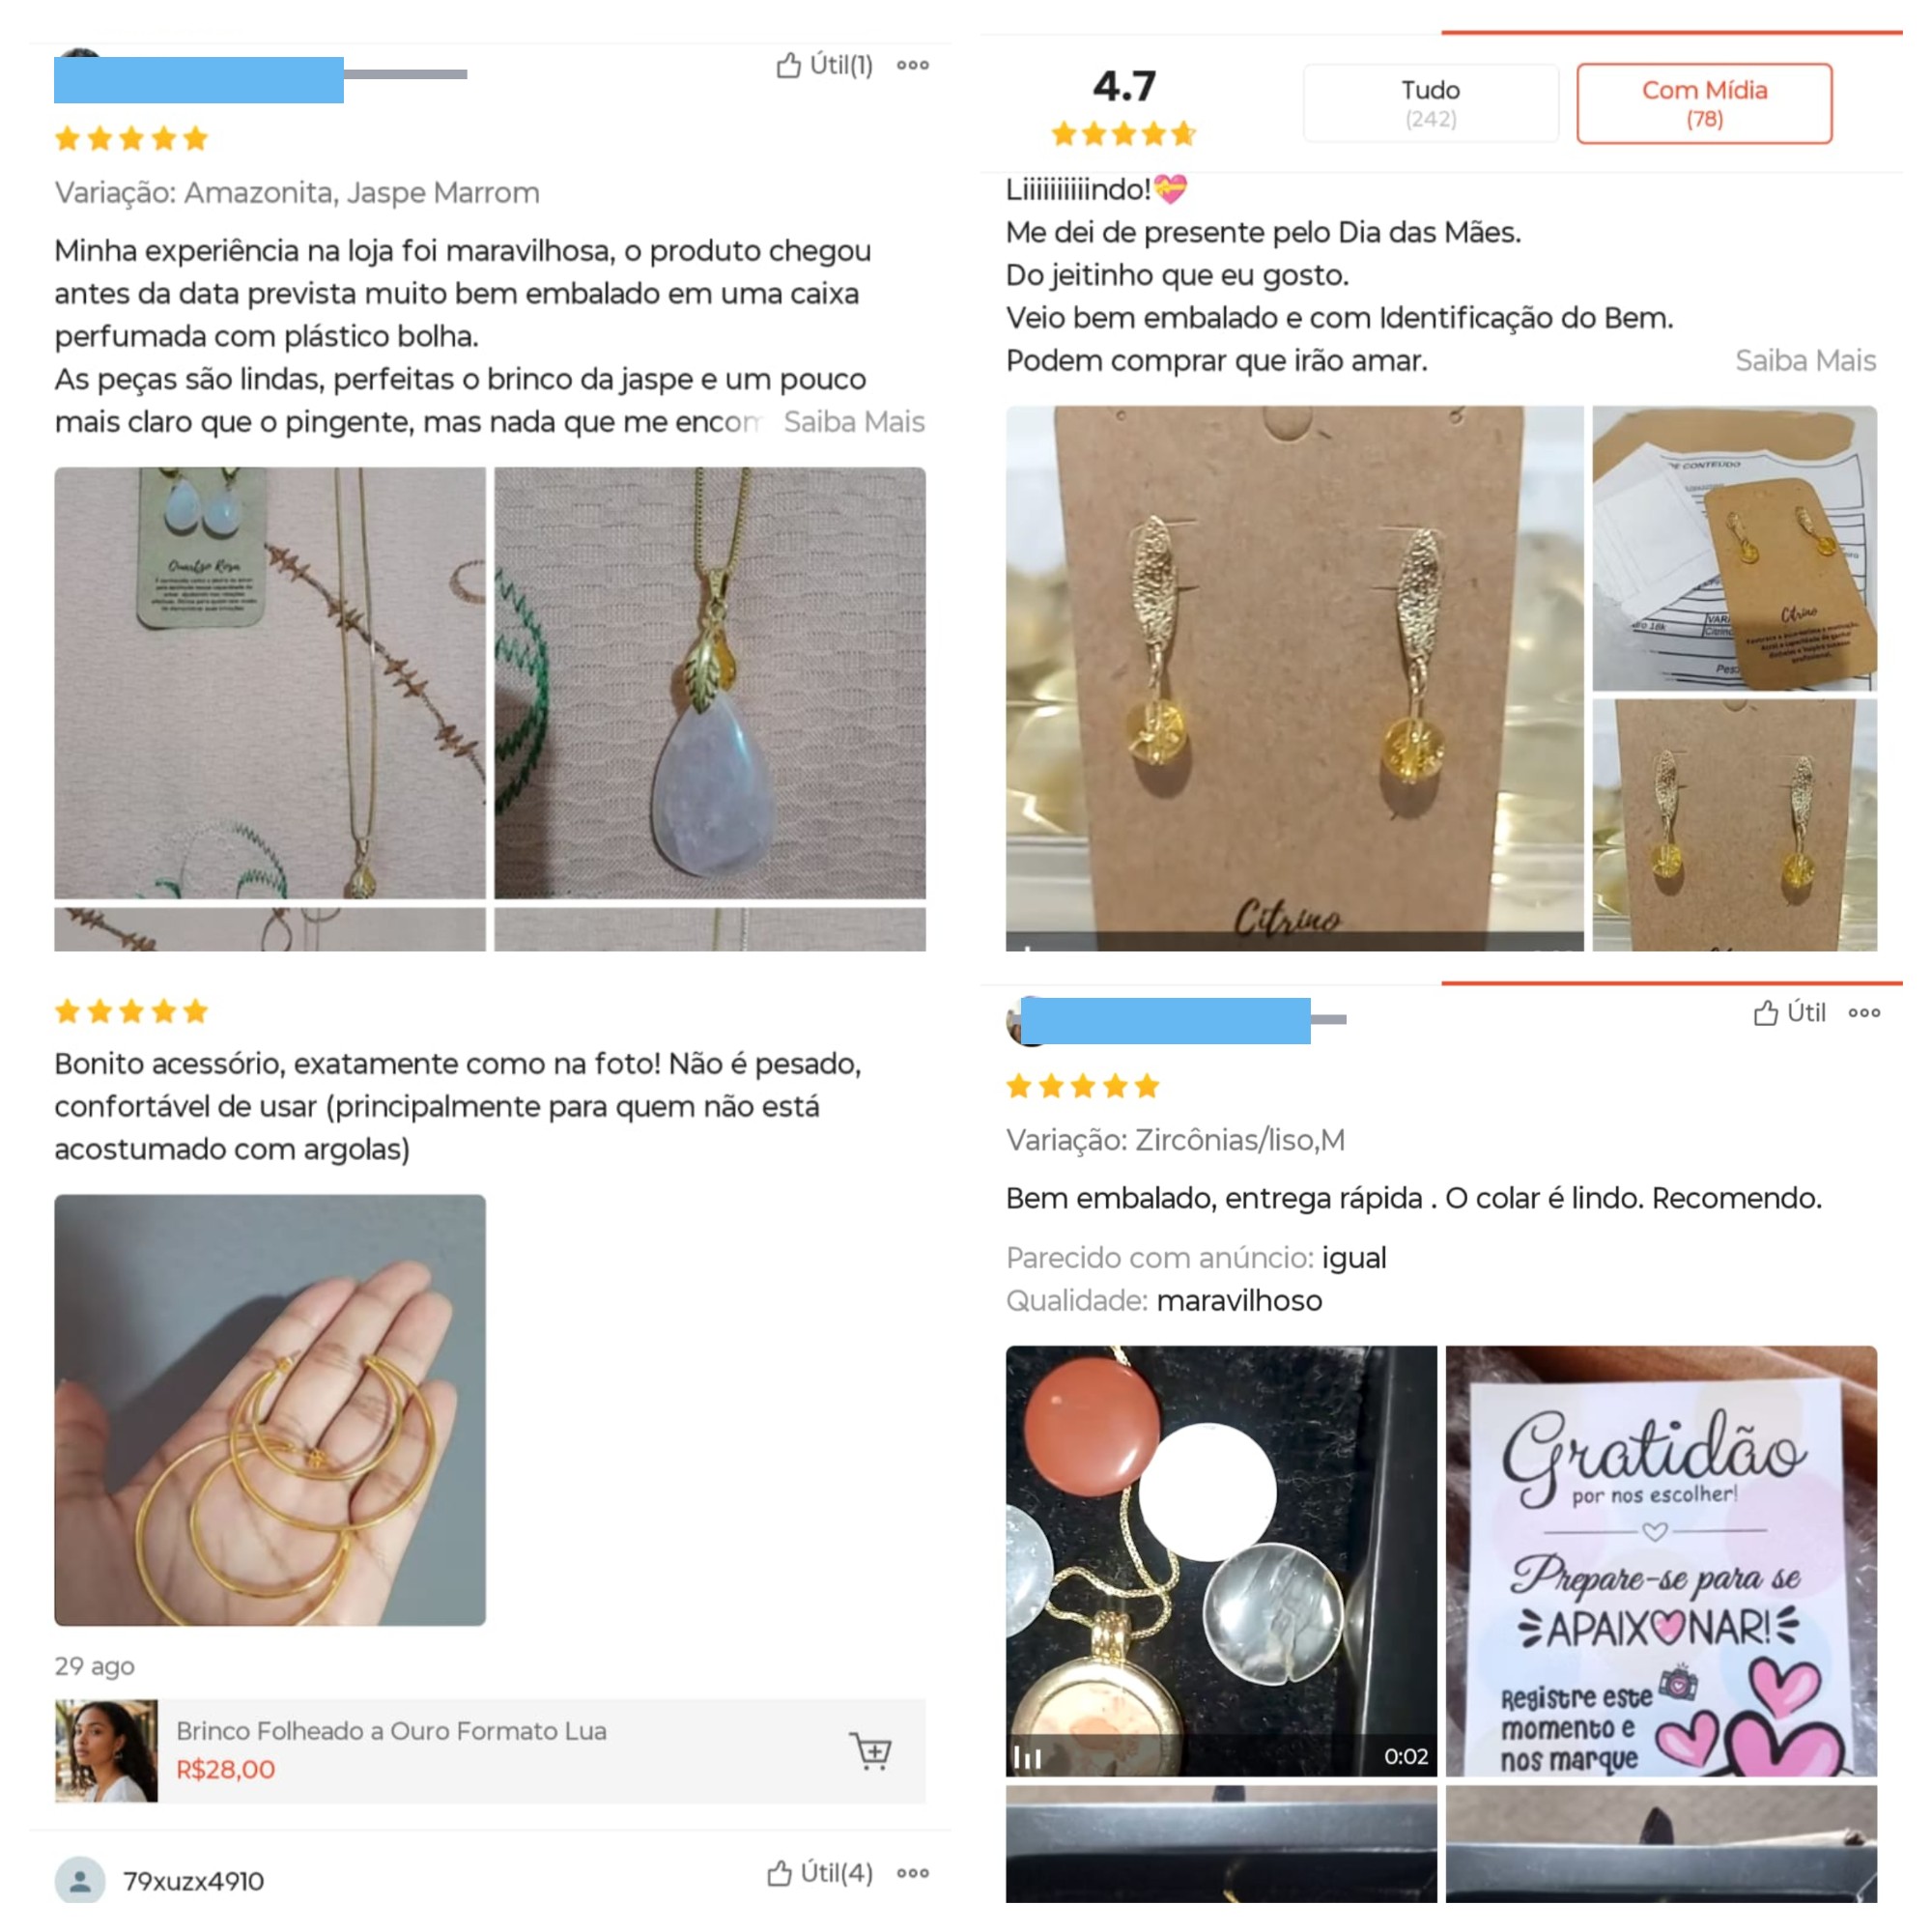
Task: Open gold hoop earrings in hand photo
Action: pos(270,1410)
